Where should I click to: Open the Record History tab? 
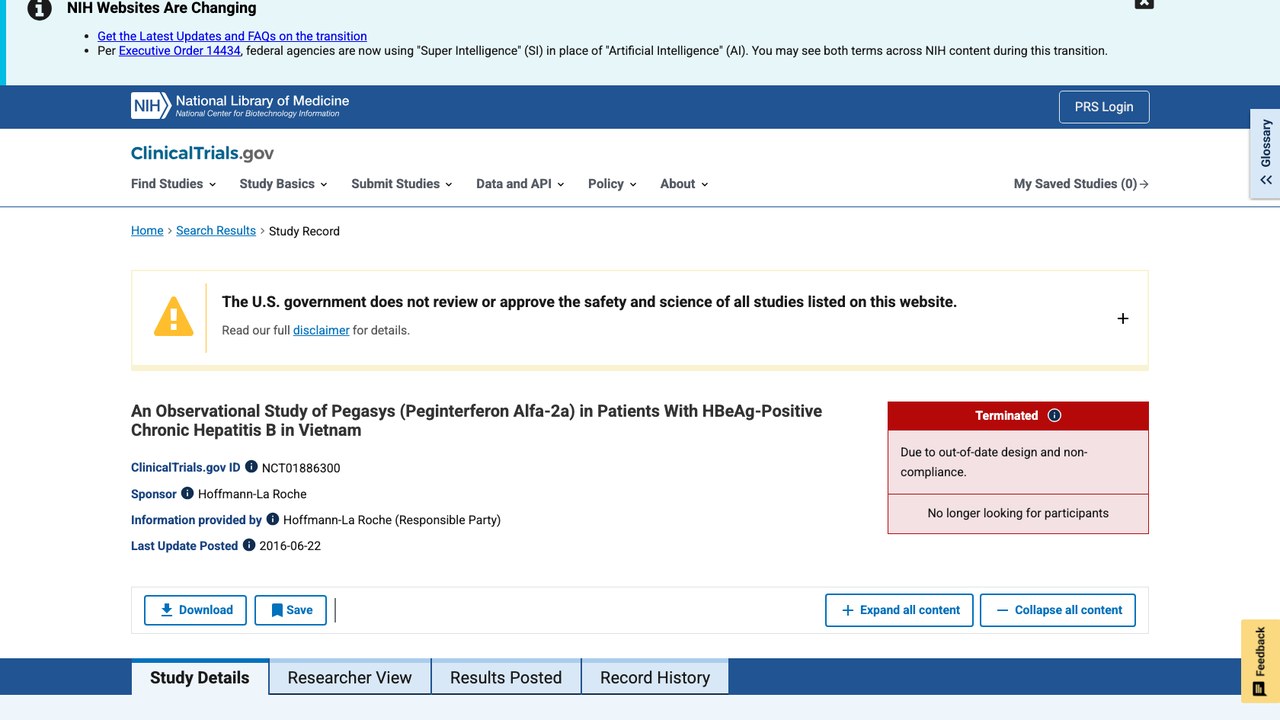coord(655,677)
